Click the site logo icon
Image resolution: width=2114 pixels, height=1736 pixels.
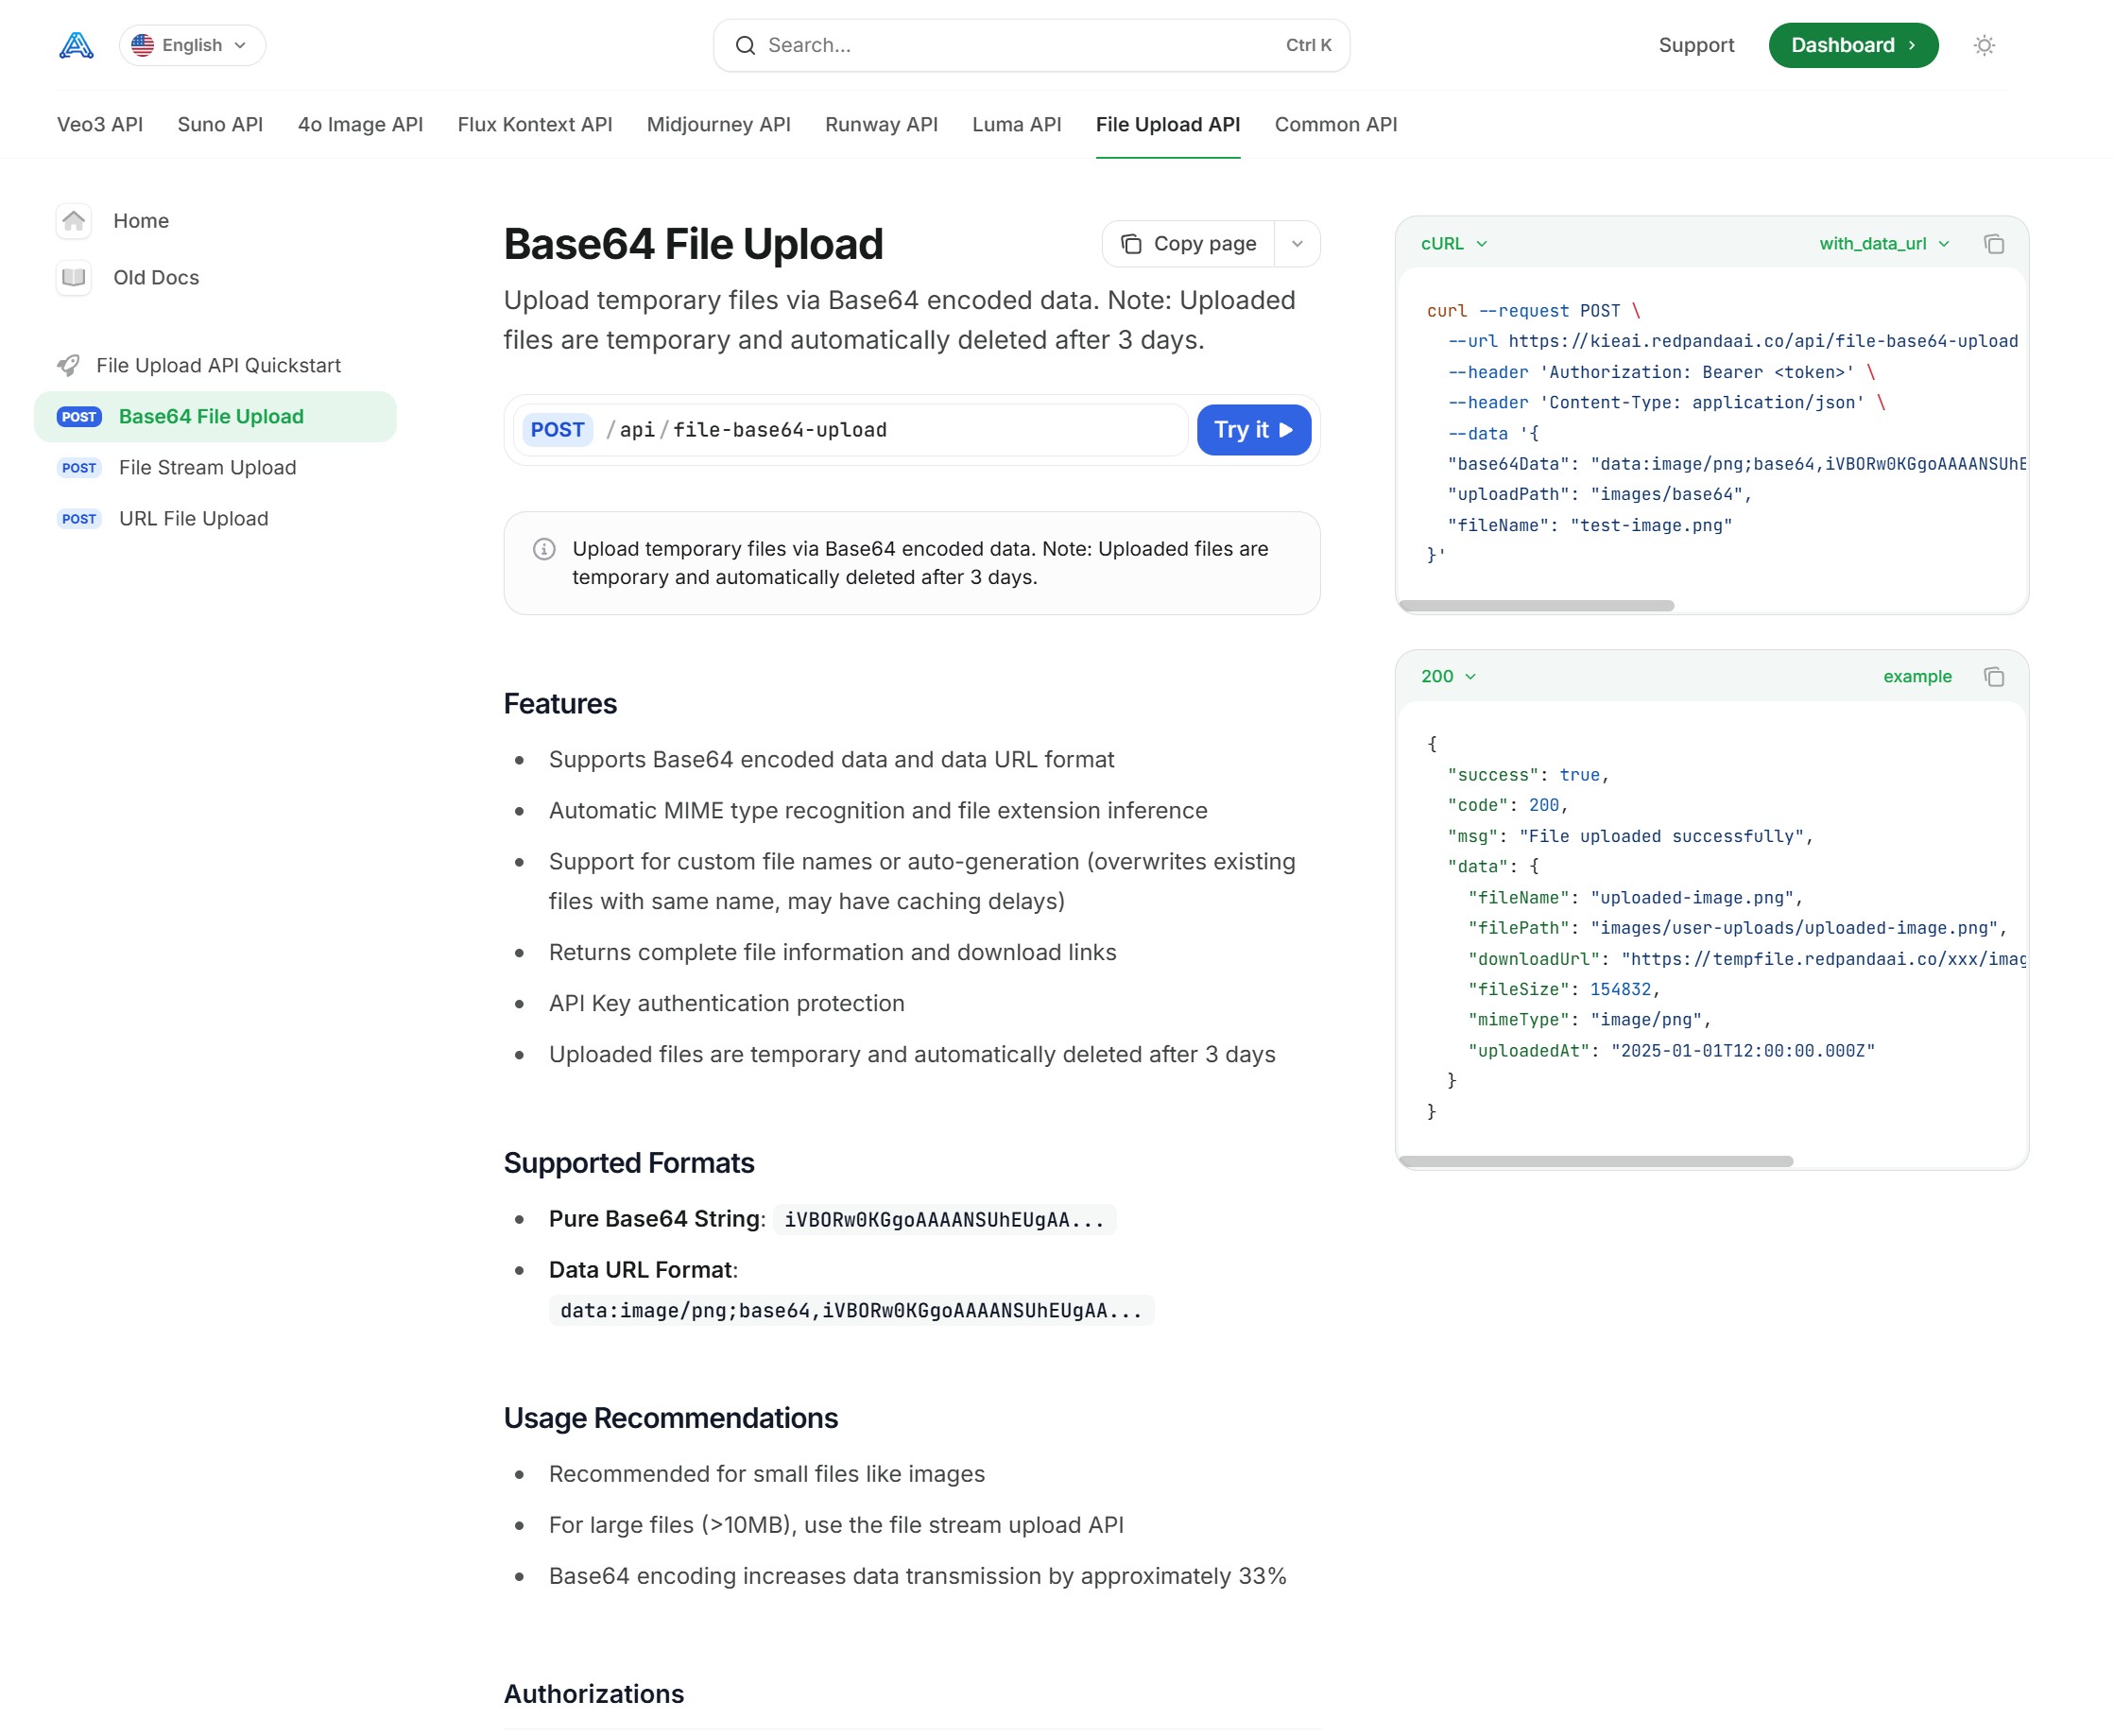pos(76,45)
